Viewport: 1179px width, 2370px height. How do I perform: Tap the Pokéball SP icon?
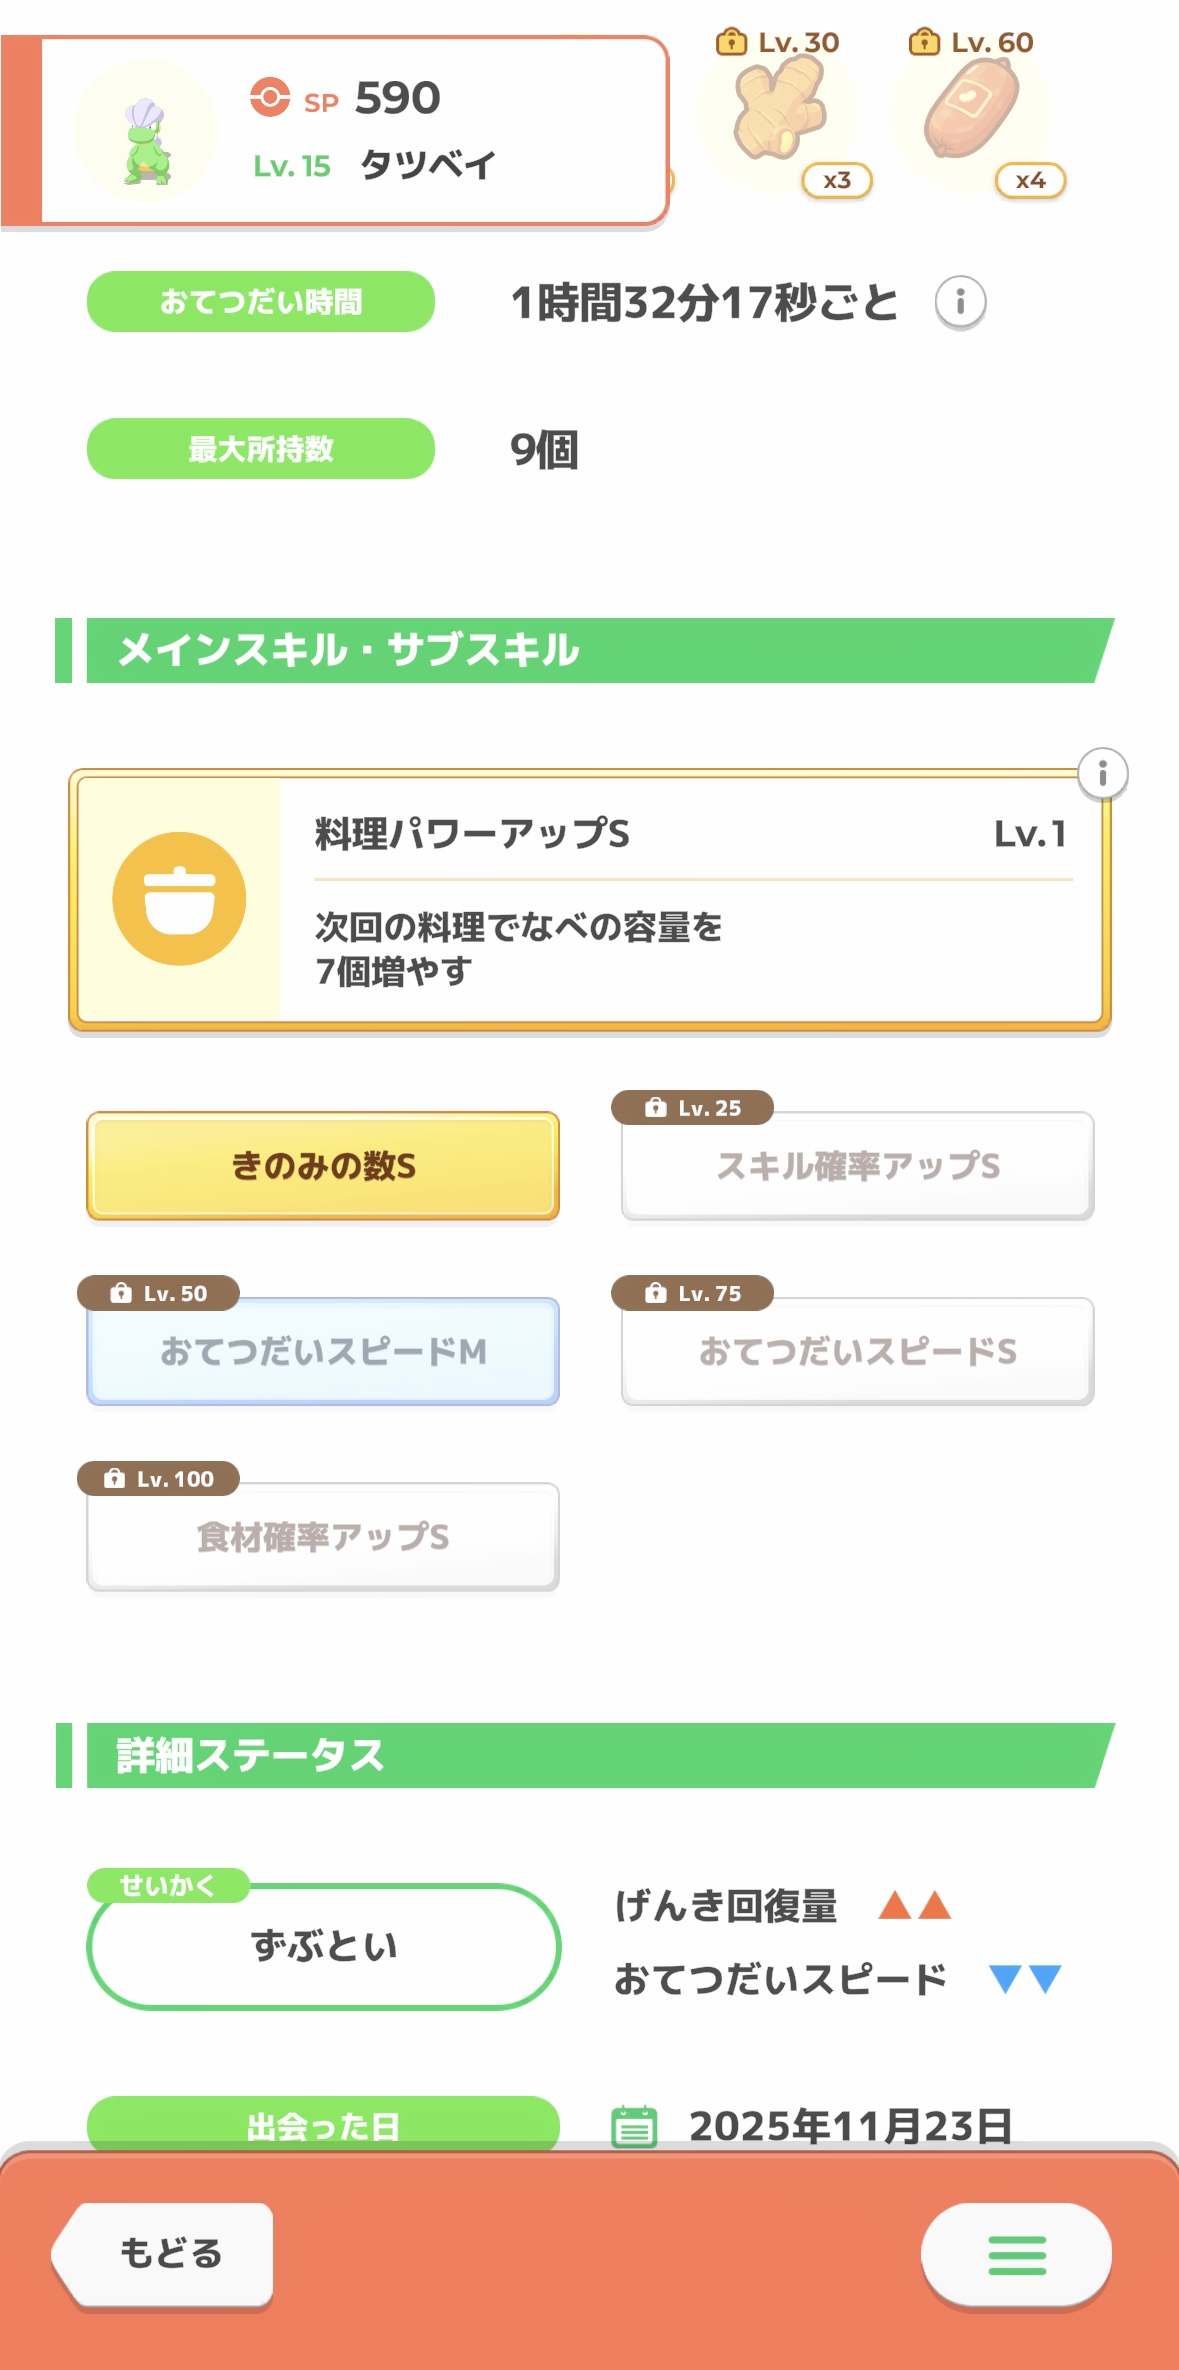point(270,98)
